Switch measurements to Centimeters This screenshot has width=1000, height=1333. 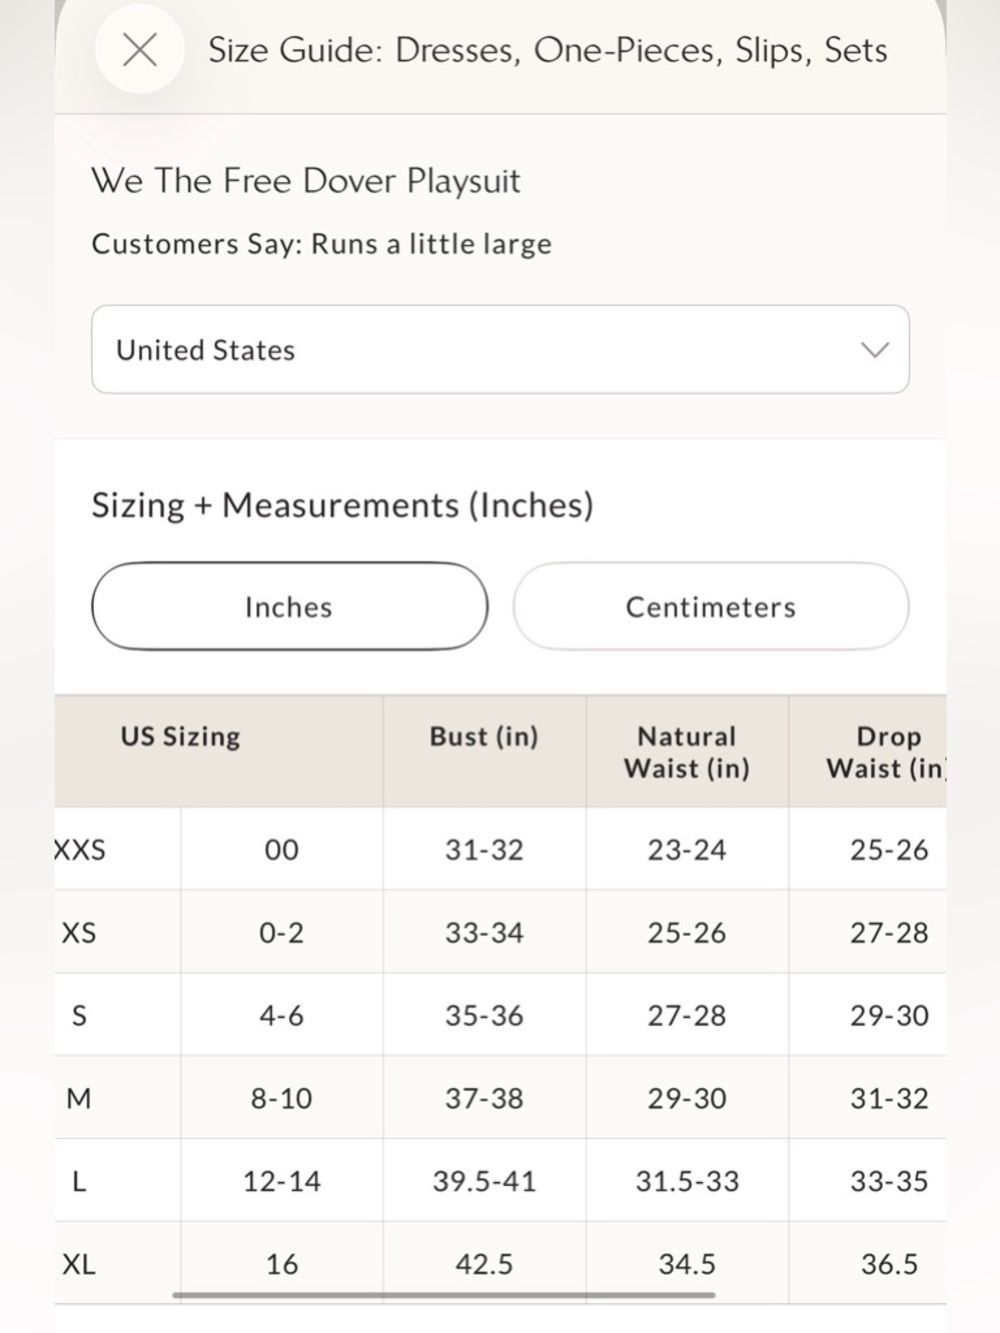711,606
